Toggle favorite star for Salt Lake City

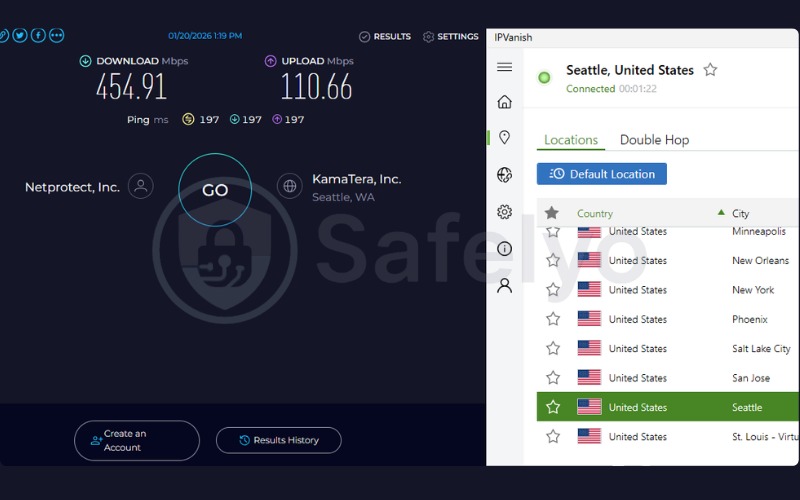553,348
